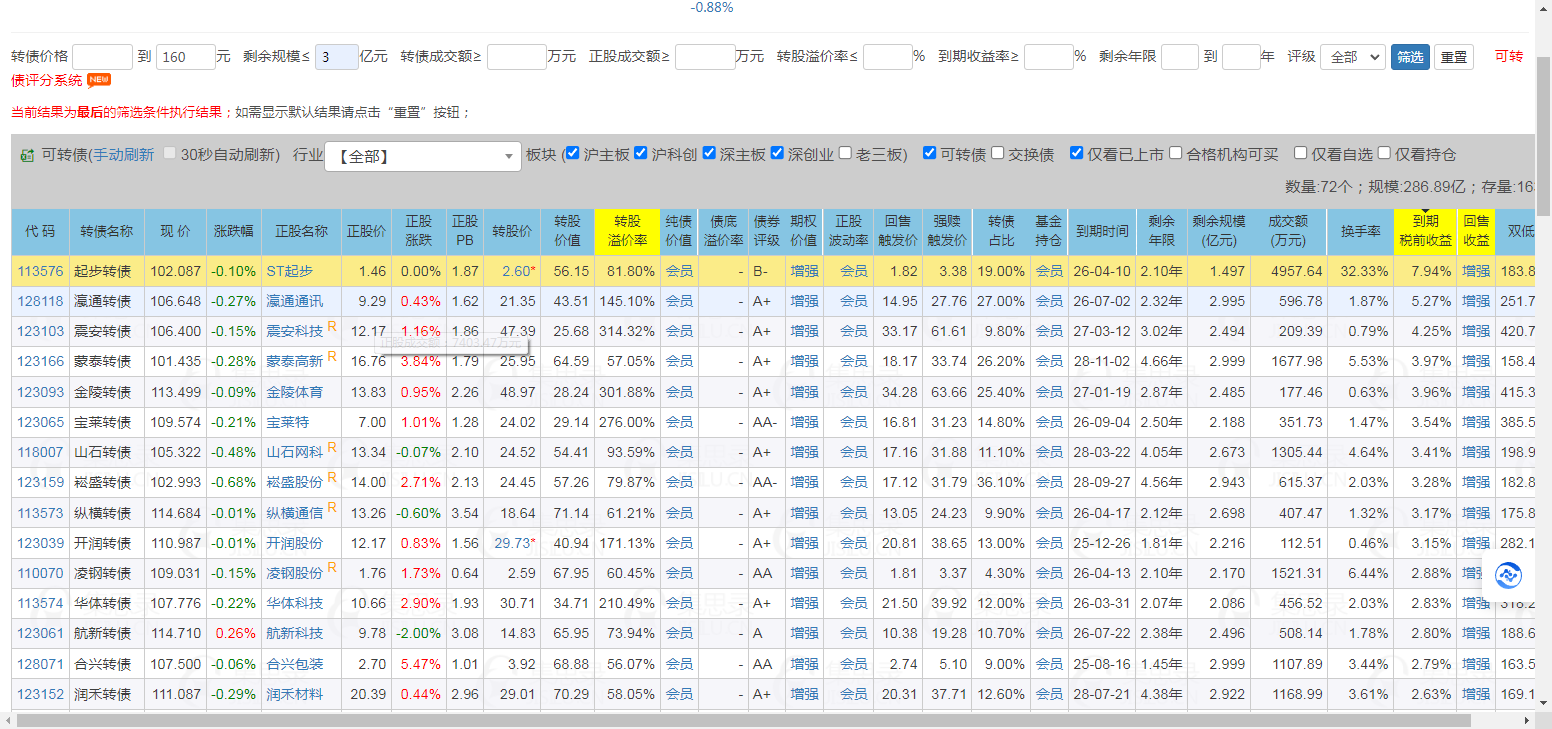Open the 手动刷新 manual refresh link
This screenshot has width=1552, height=729.
123,155
